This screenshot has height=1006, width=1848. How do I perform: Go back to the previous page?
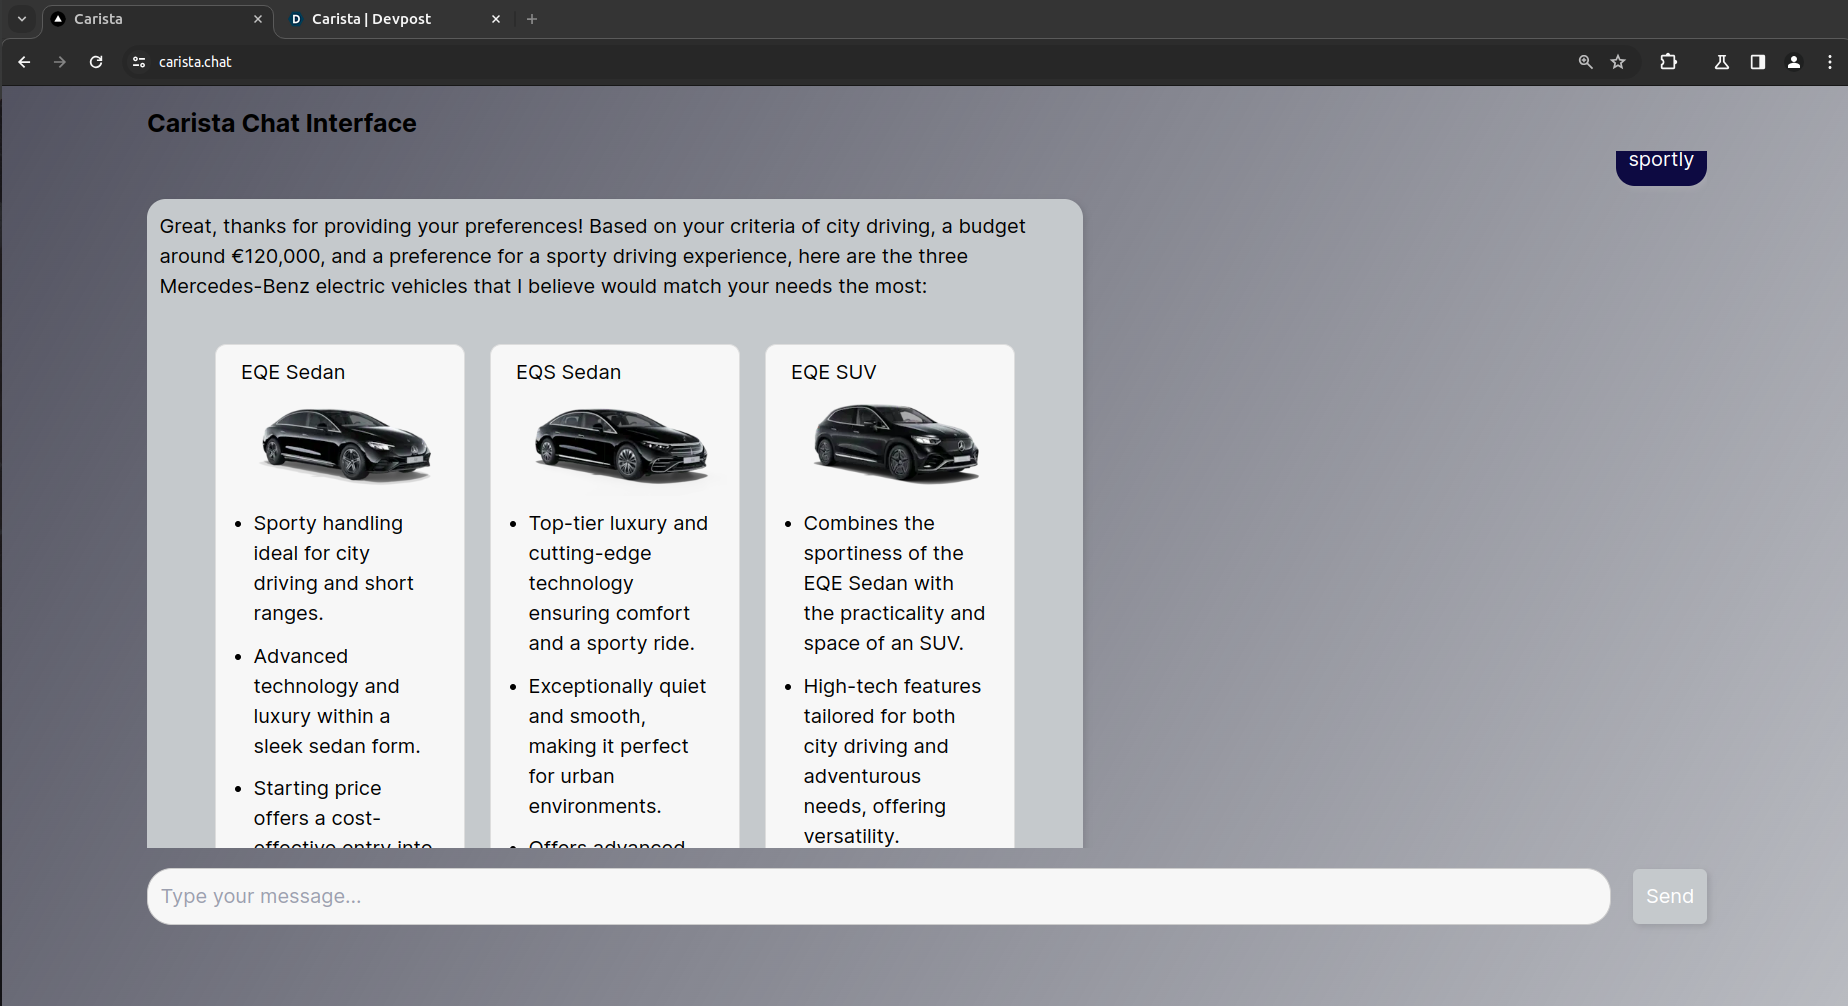pos(25,62)
